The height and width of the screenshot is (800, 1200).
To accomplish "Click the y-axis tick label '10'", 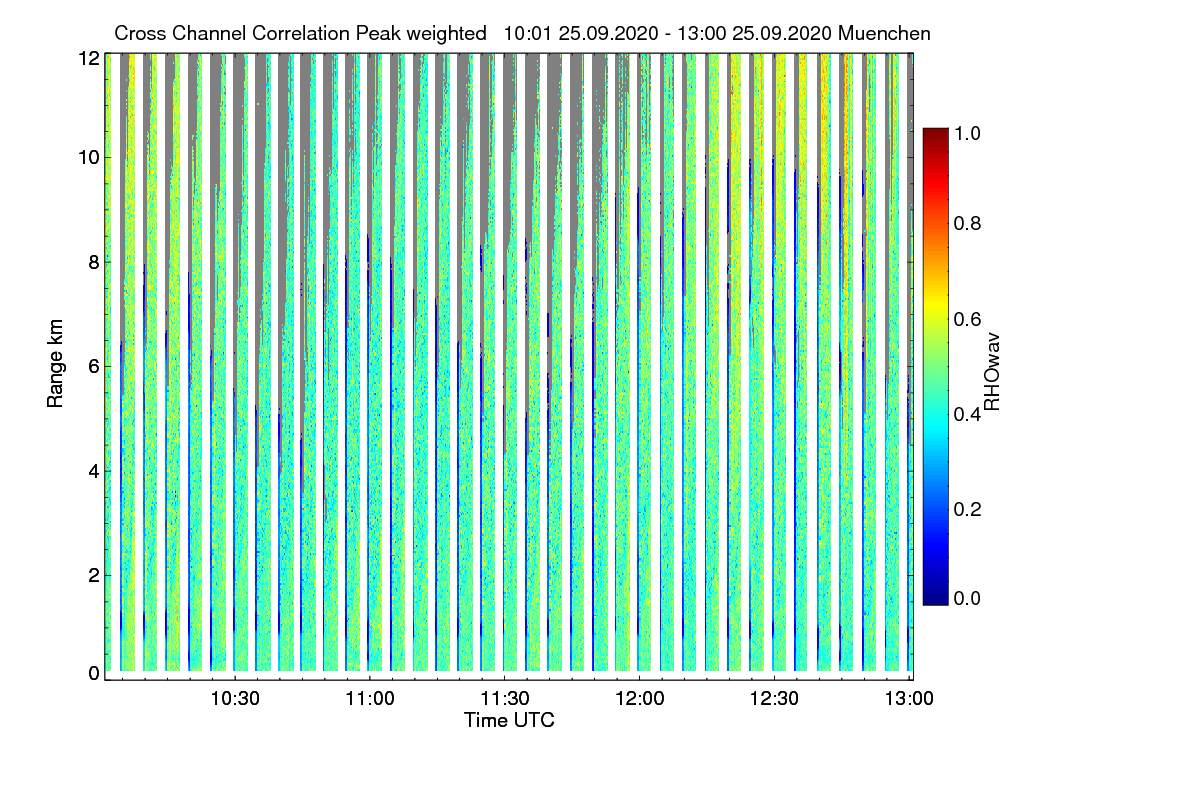I will (89, 157).
